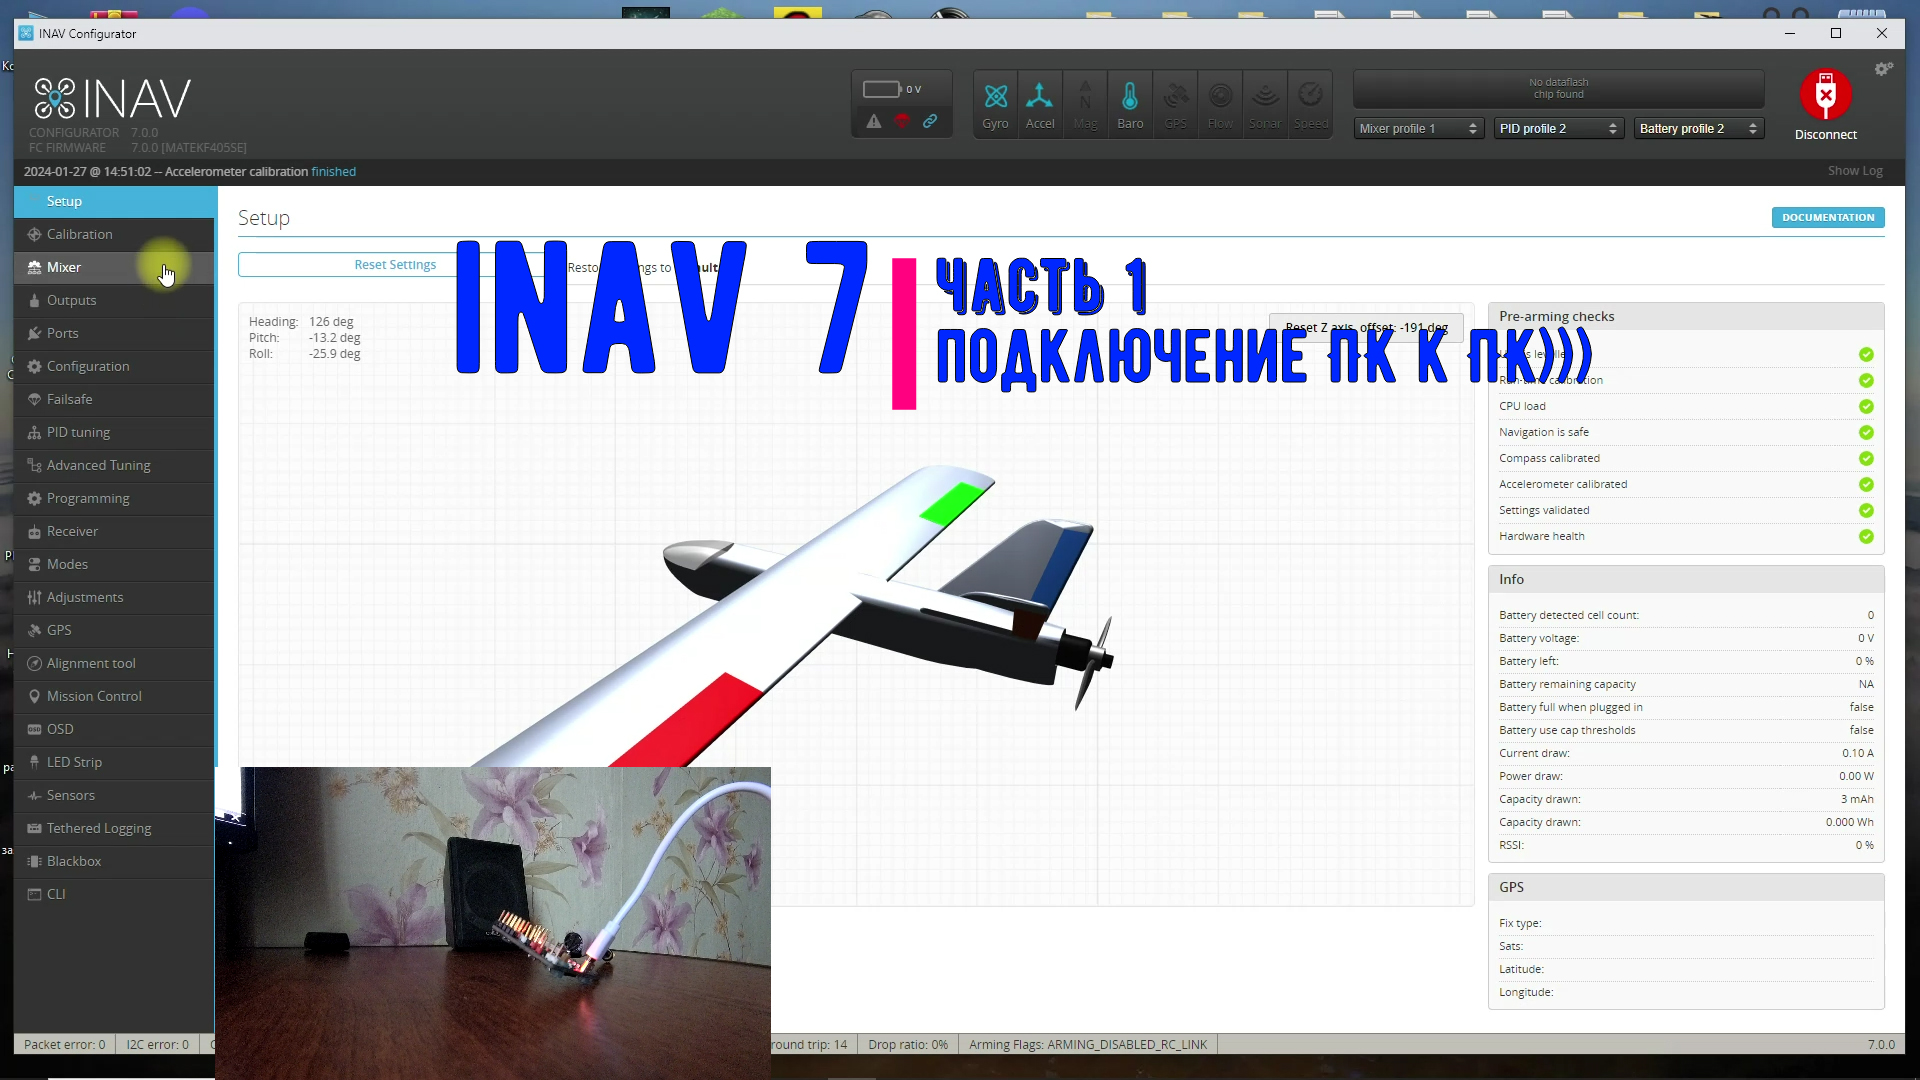Open the Documentation link

click(1828, 217)
